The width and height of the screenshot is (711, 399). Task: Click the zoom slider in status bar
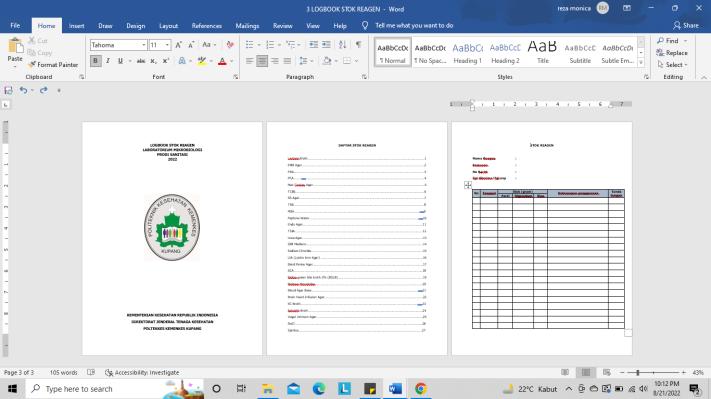point(653,372)
